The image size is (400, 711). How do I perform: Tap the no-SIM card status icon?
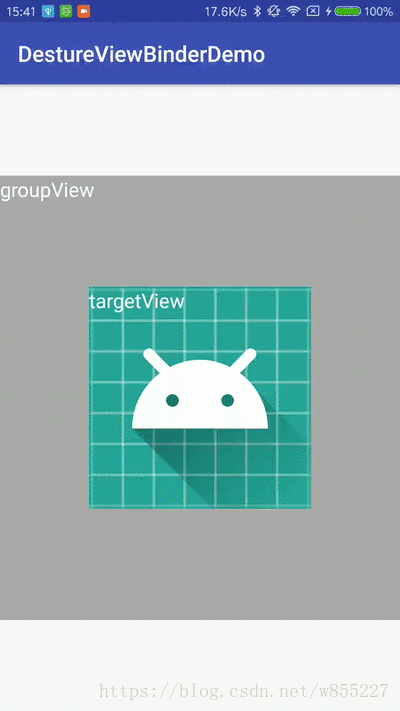pos(313,11)
